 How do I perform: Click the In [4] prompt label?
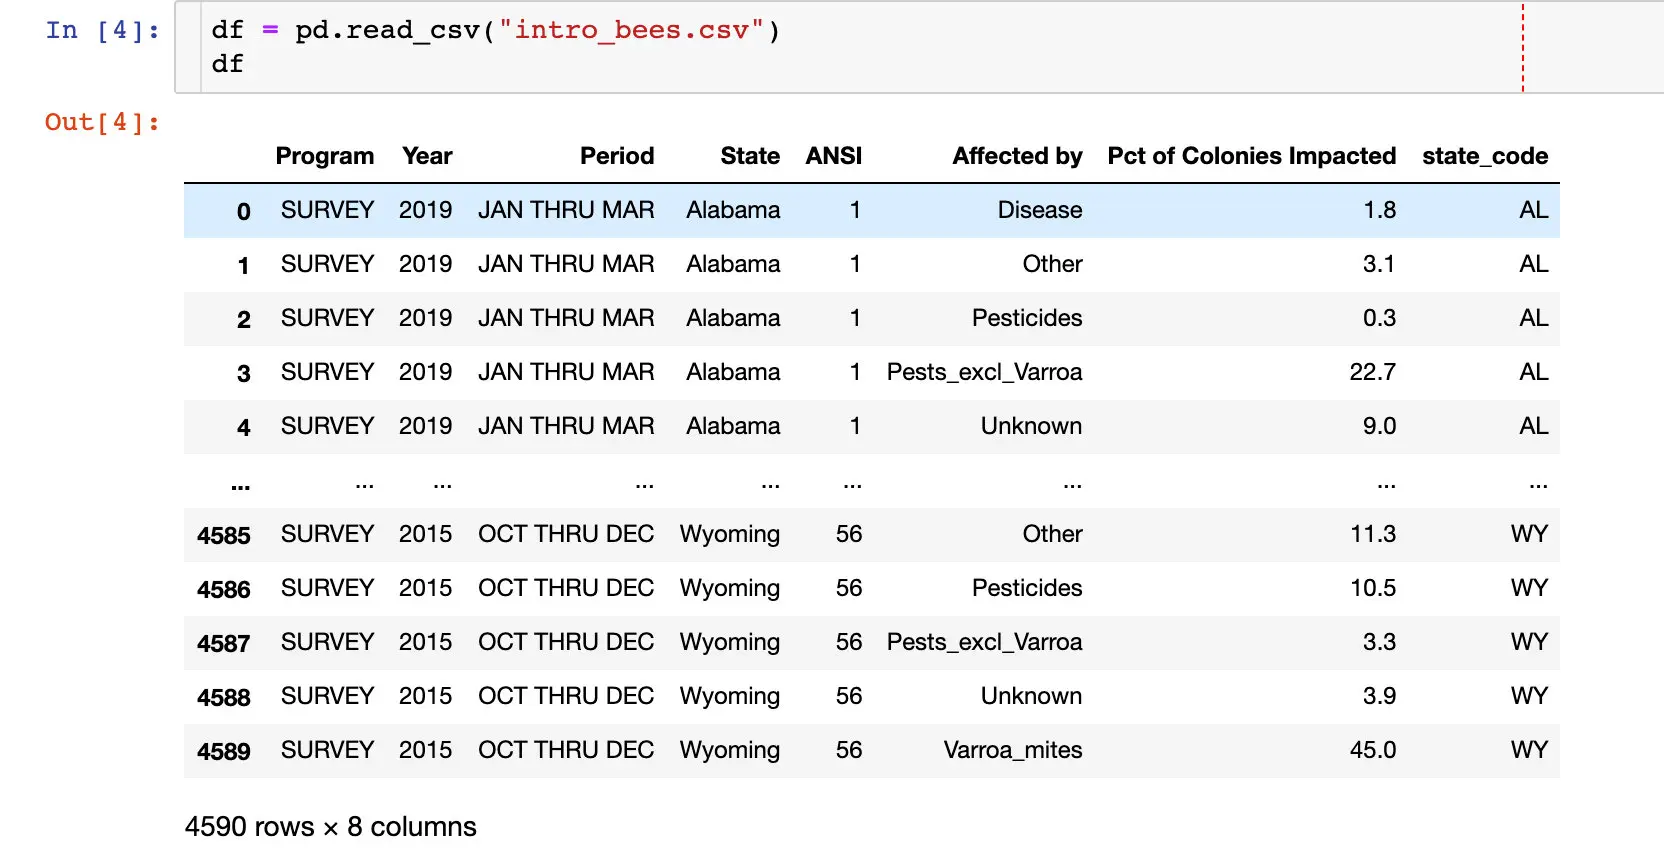[102, 30]
